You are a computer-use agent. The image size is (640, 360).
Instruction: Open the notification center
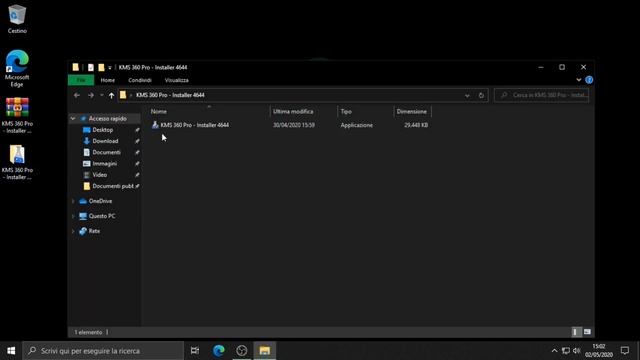(x=624, y=351)
